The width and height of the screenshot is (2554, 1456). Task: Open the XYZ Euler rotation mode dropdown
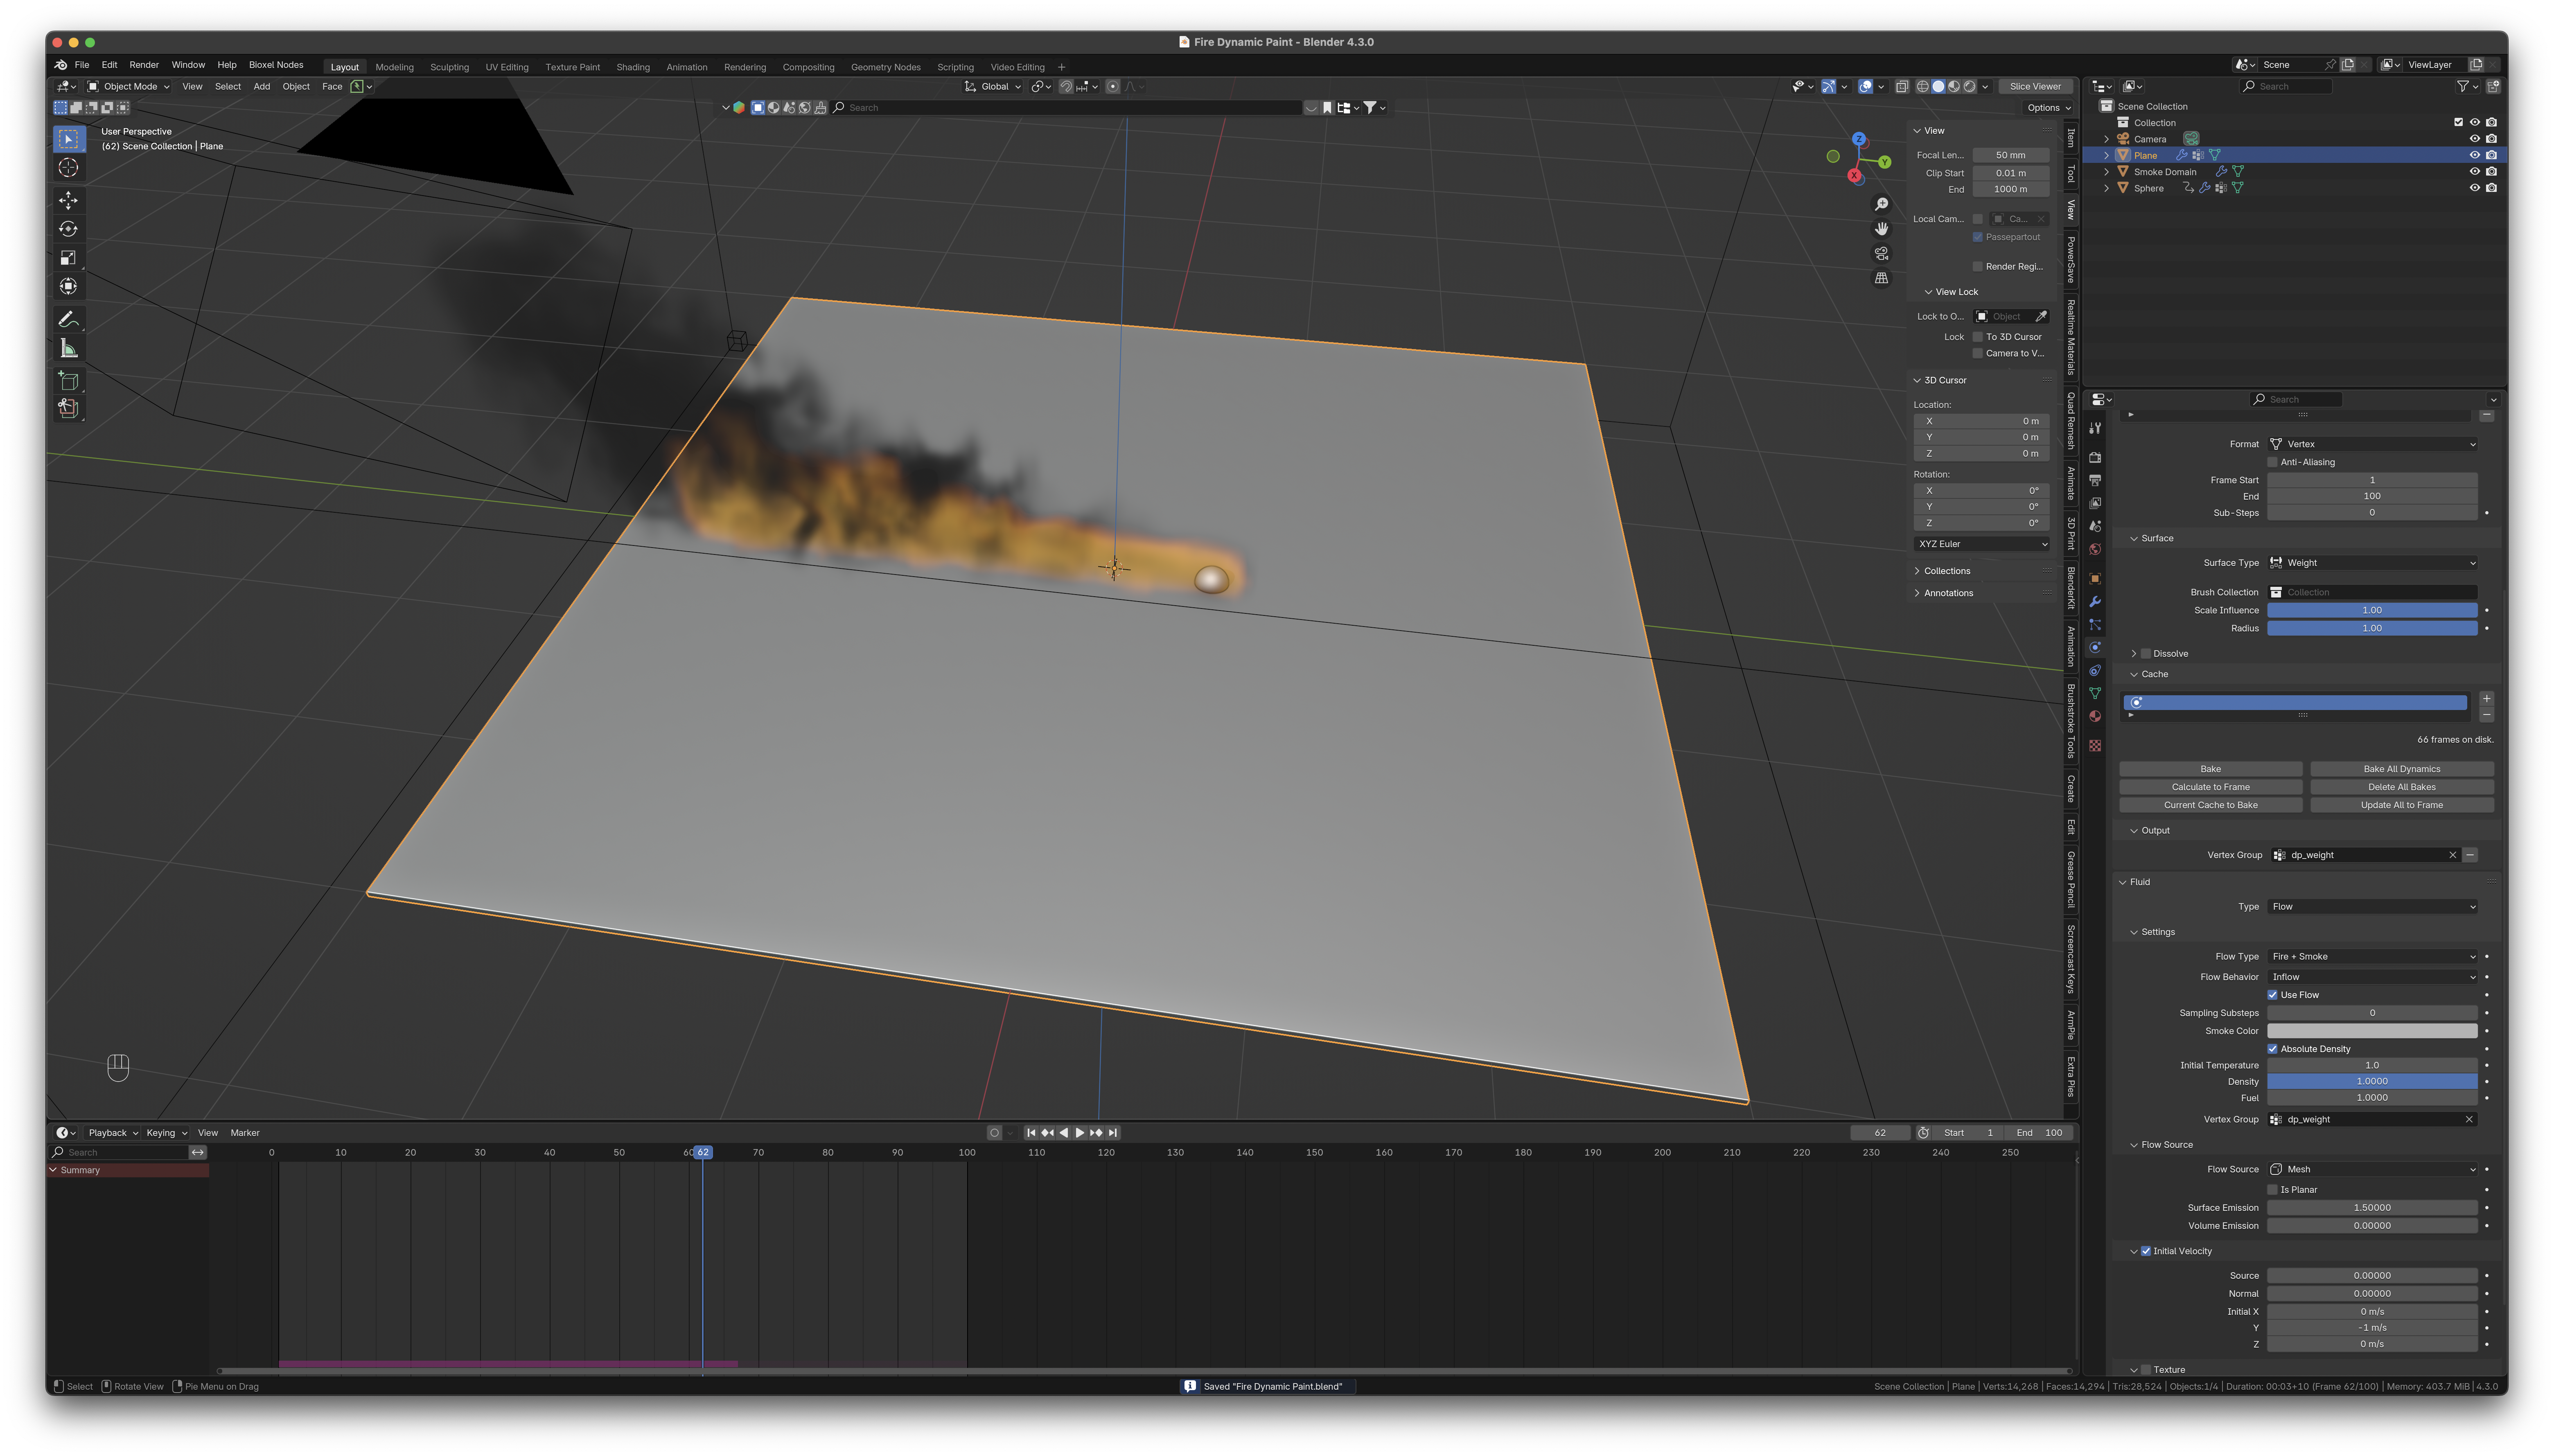pyautogui.click(x=1982, y=544)
